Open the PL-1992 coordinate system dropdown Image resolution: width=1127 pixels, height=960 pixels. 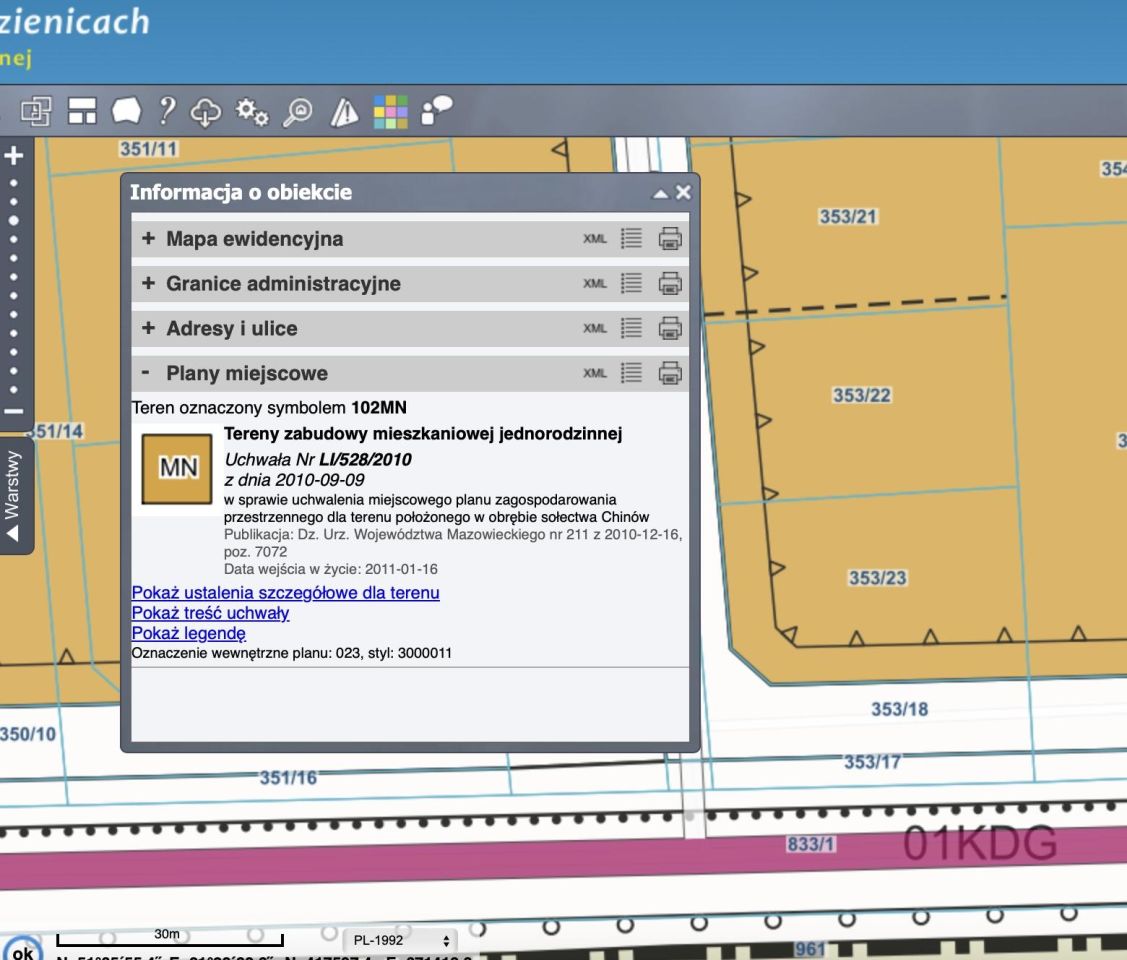398,941
